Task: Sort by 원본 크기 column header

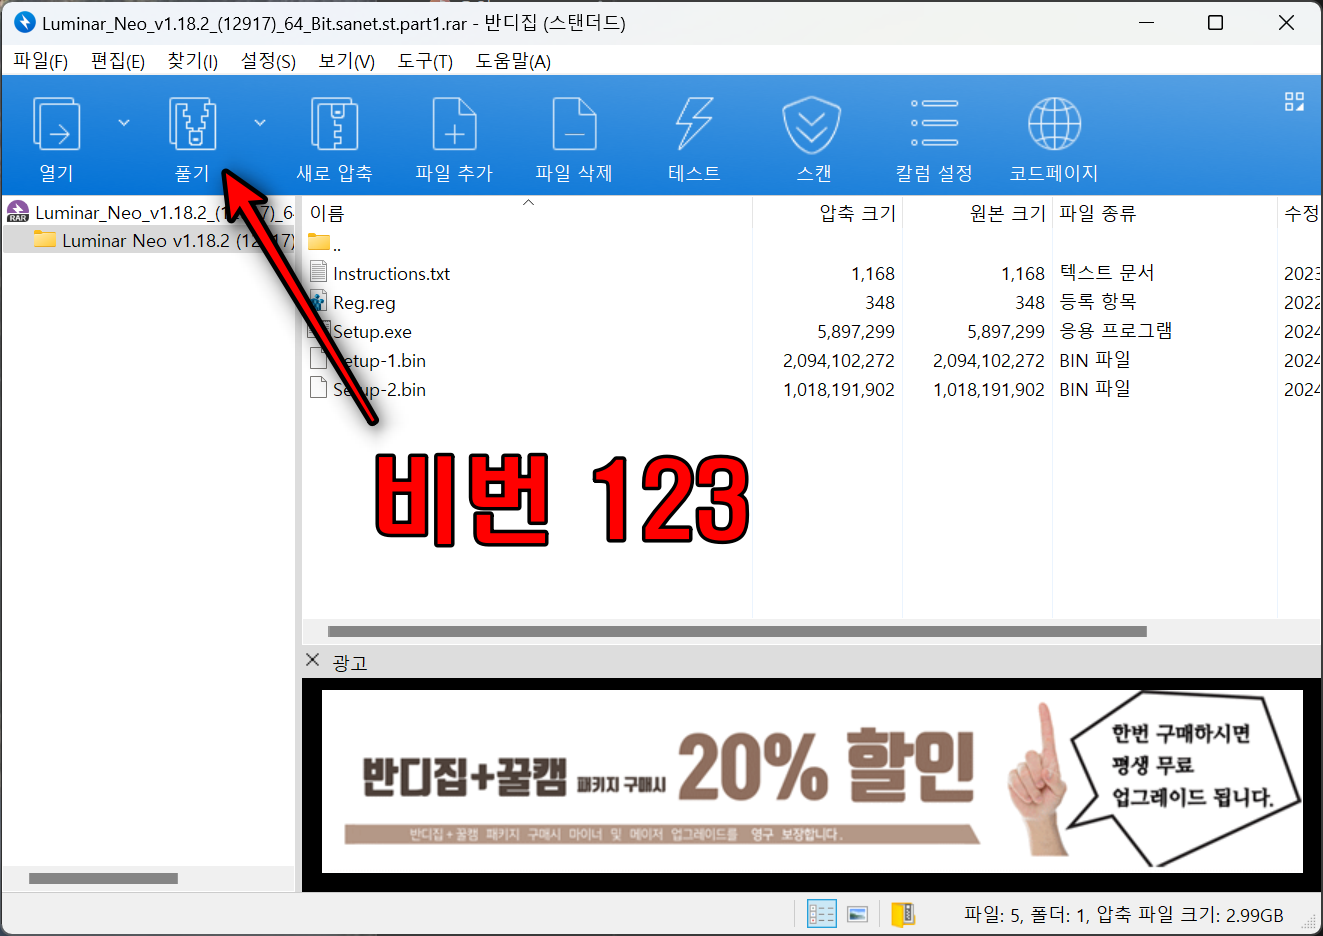Action: [1007, 213]
